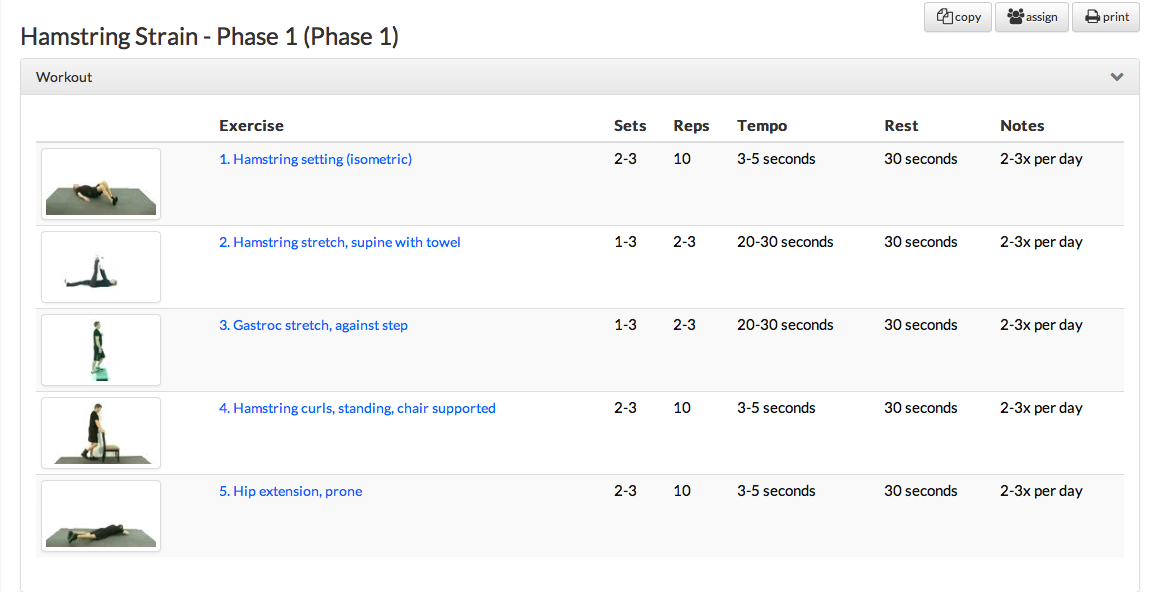Viewport: 1155px width, 592px height.
Task: Print the workout using the print button
Action: 1106,17
